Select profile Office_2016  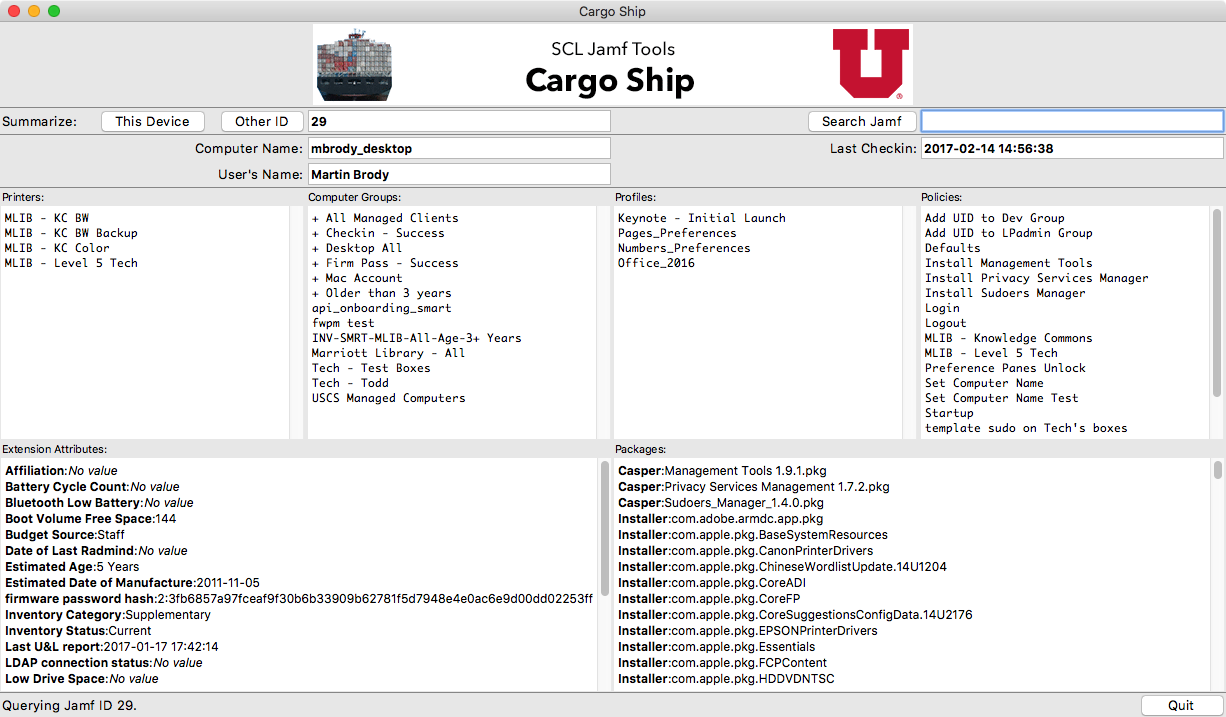pos(656,263)
